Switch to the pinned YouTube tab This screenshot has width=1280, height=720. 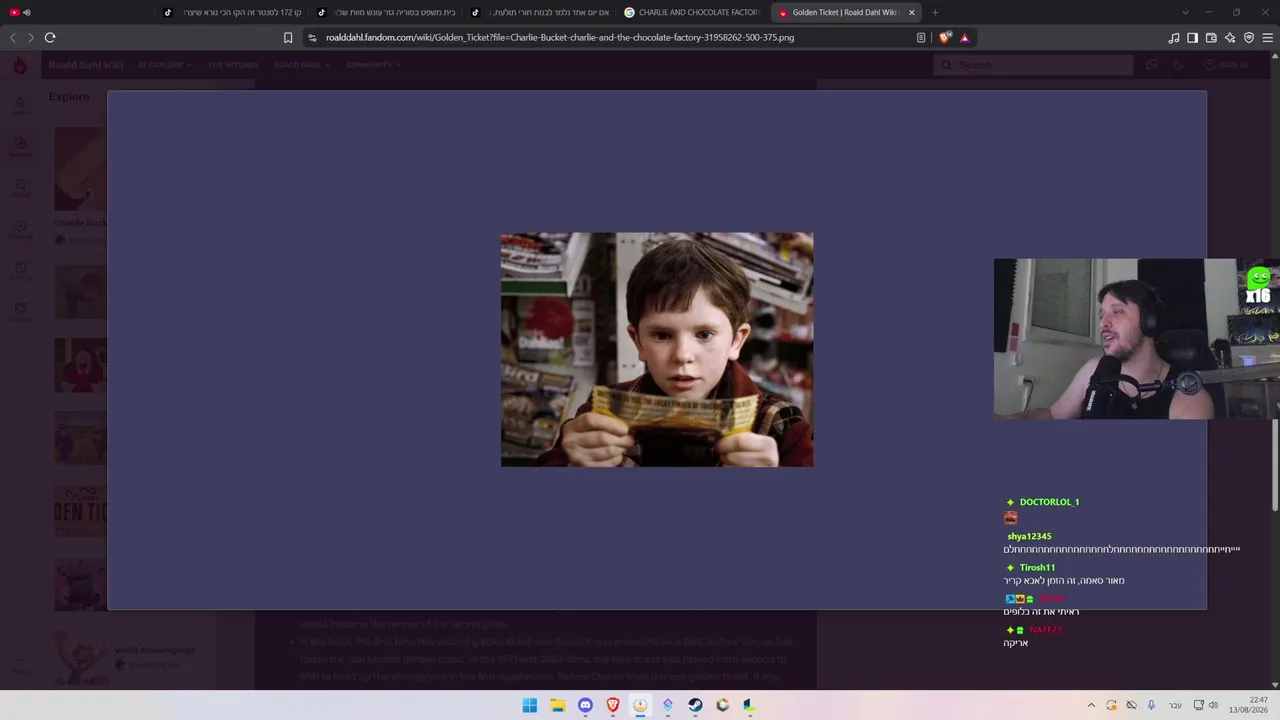pos(14,13)
